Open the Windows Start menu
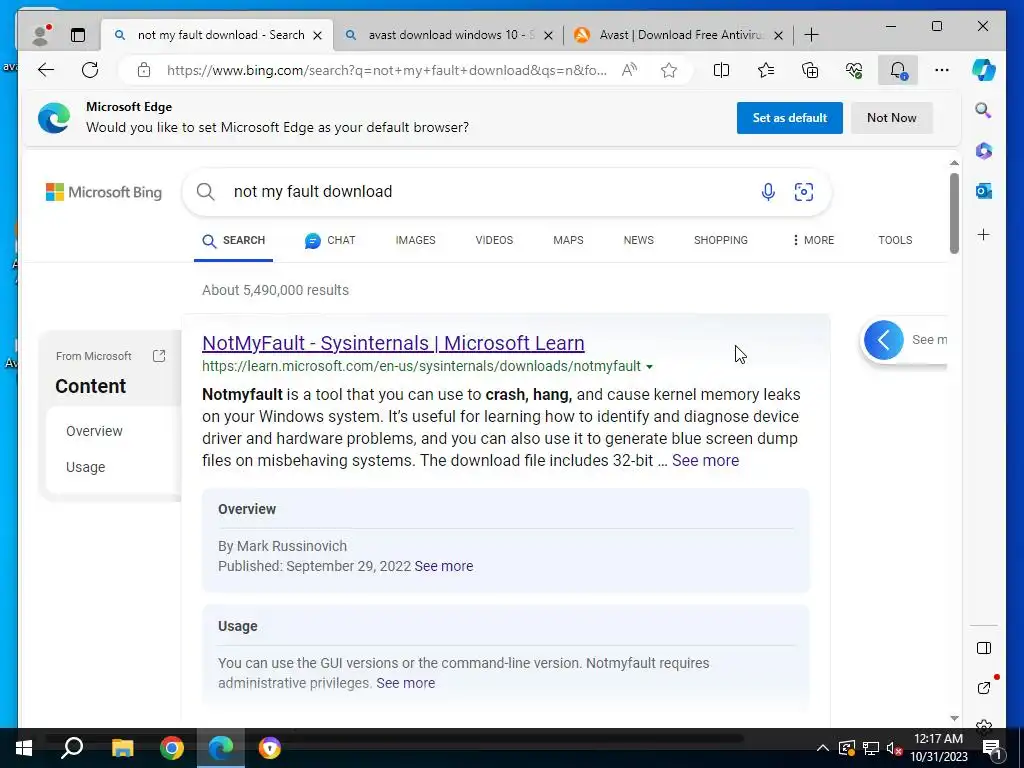The image size is (1024, 768). point(24,748)
